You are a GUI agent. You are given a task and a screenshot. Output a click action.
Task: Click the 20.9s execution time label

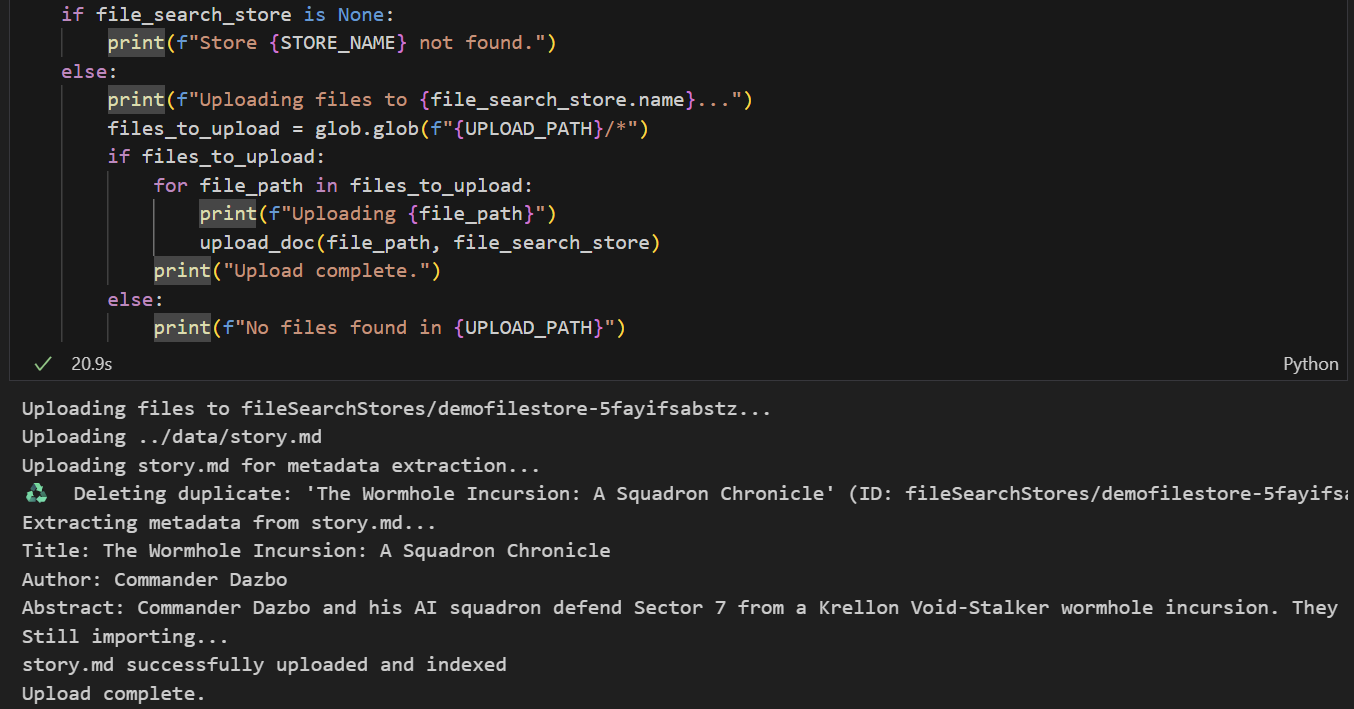click(x=91, y=364)
